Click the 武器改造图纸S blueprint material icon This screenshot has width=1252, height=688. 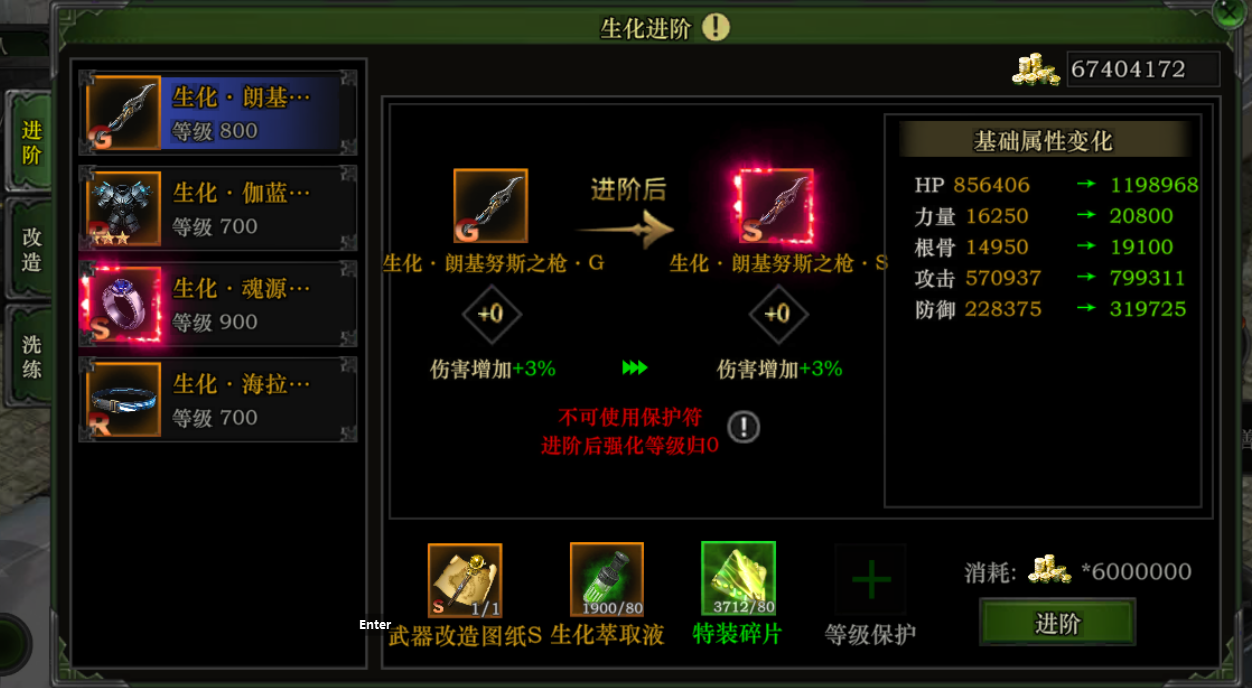pos(465,581)
